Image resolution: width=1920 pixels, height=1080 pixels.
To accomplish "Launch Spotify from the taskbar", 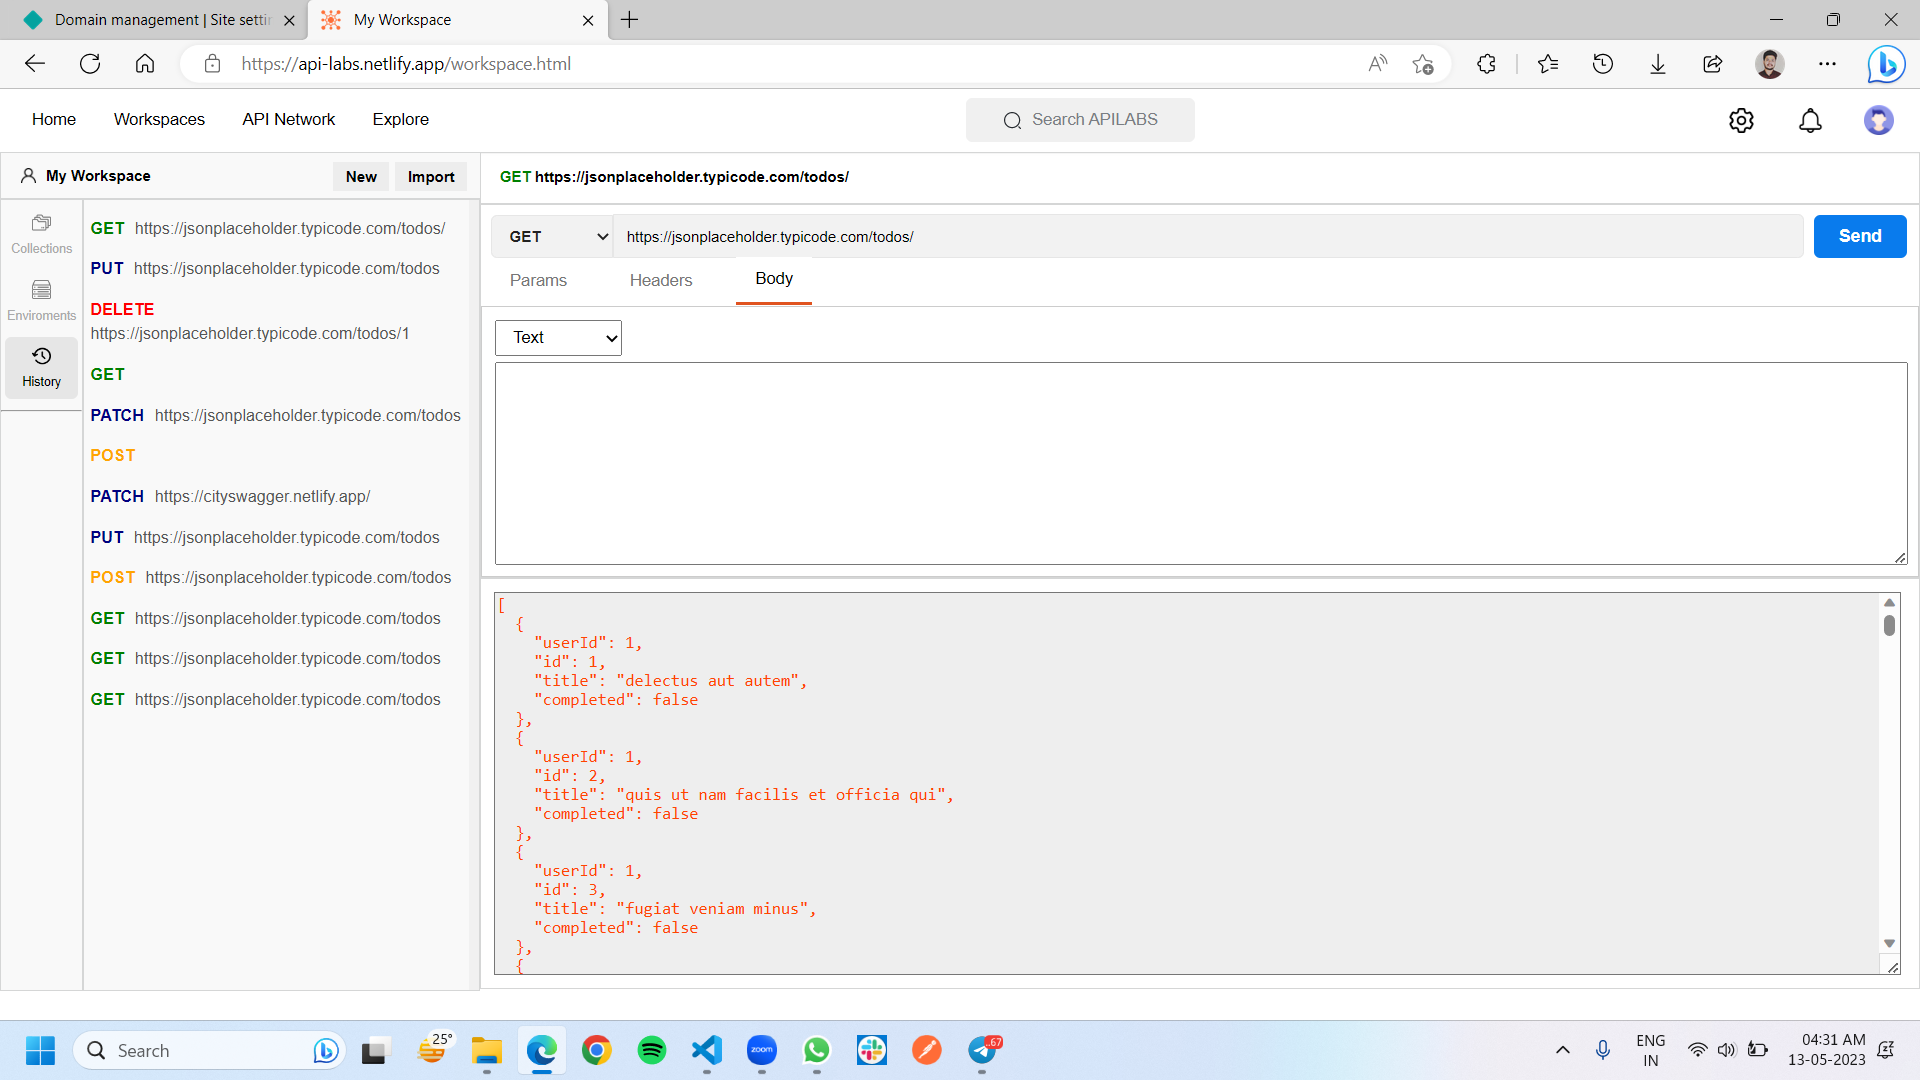I will (x=651, y=1050).
